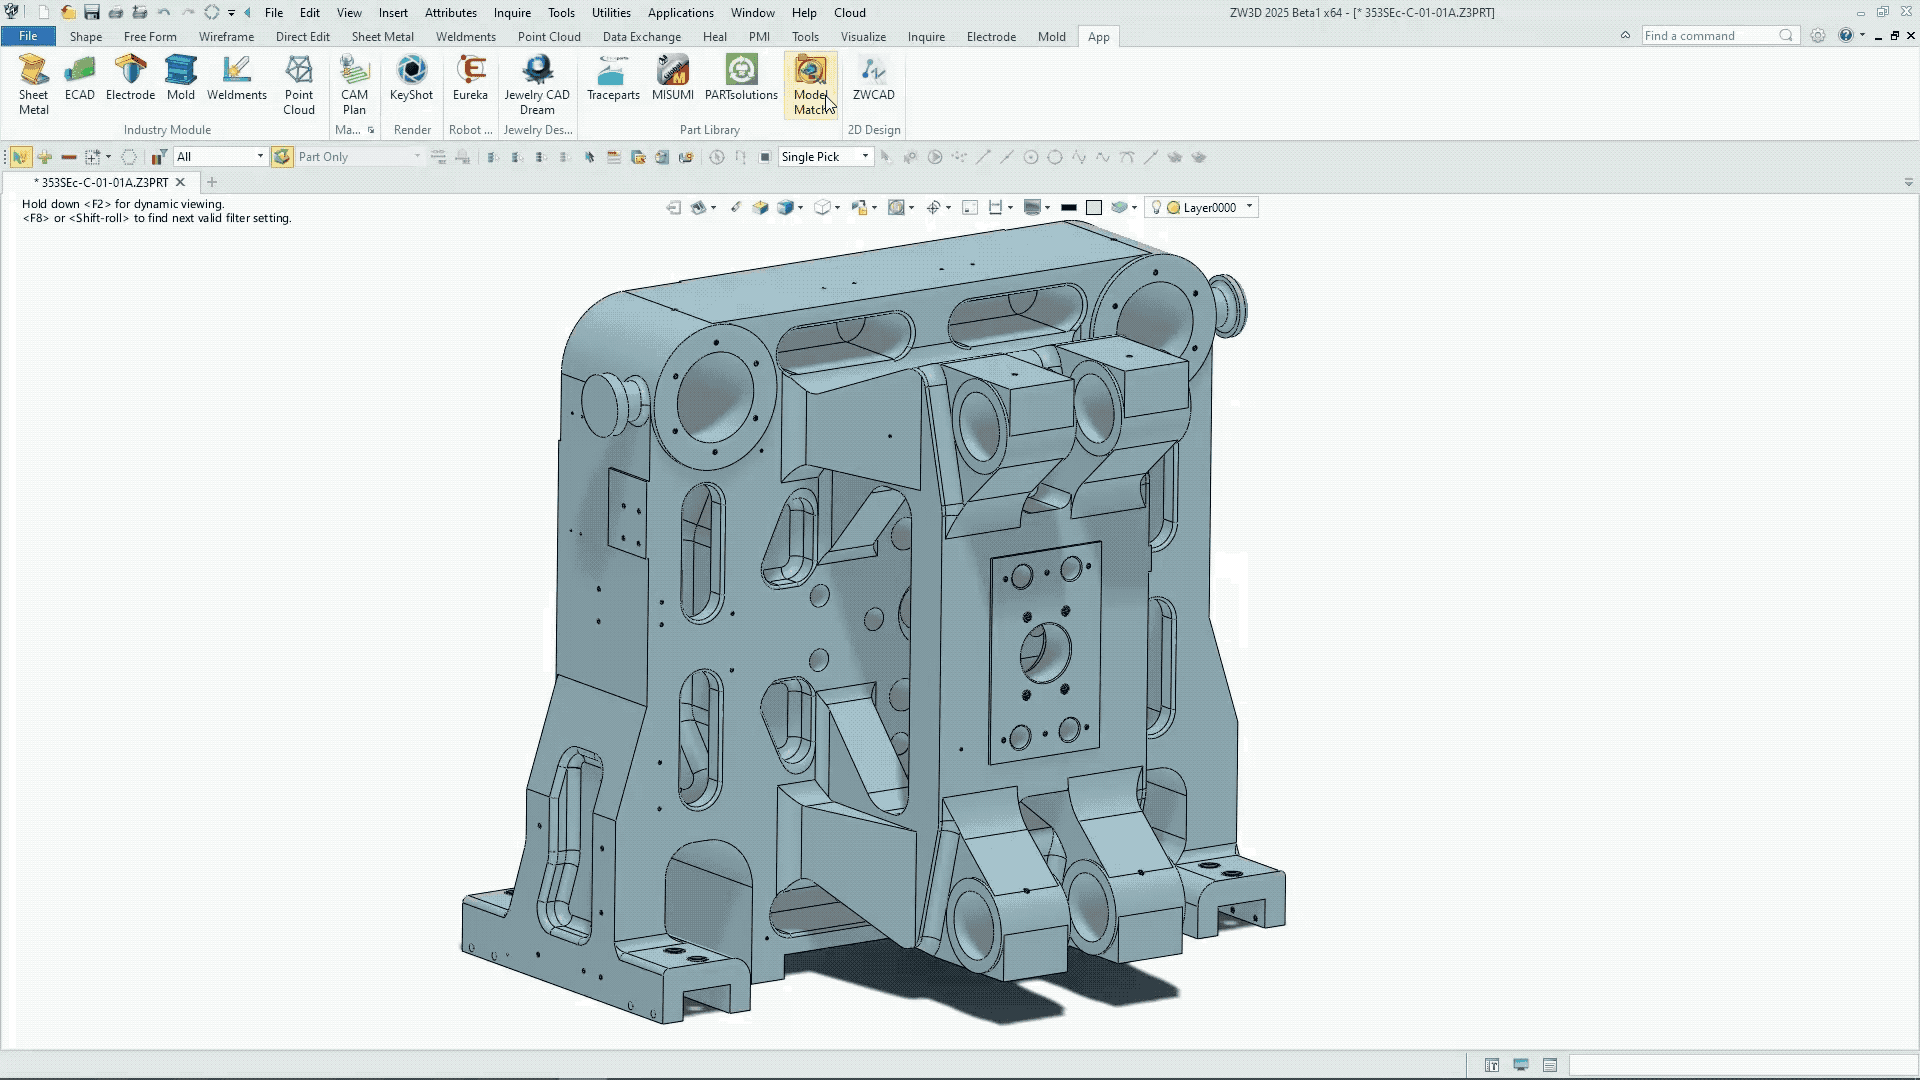Open the Applications menu
The image size is (1920, 1080).
[x=680, y=12]
